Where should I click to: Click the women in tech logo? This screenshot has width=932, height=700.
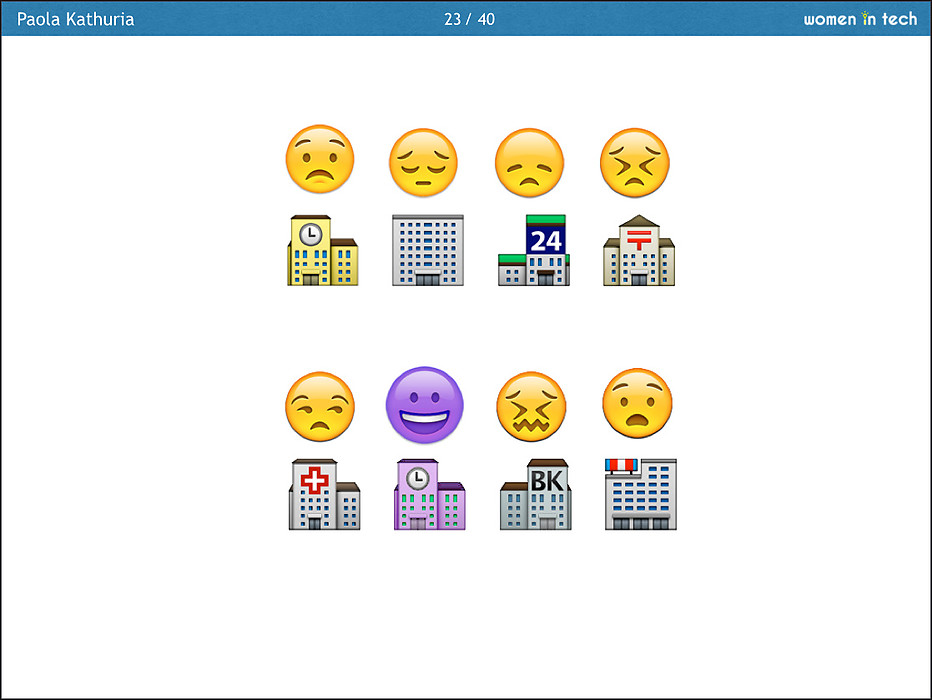[x=860, y=19]
